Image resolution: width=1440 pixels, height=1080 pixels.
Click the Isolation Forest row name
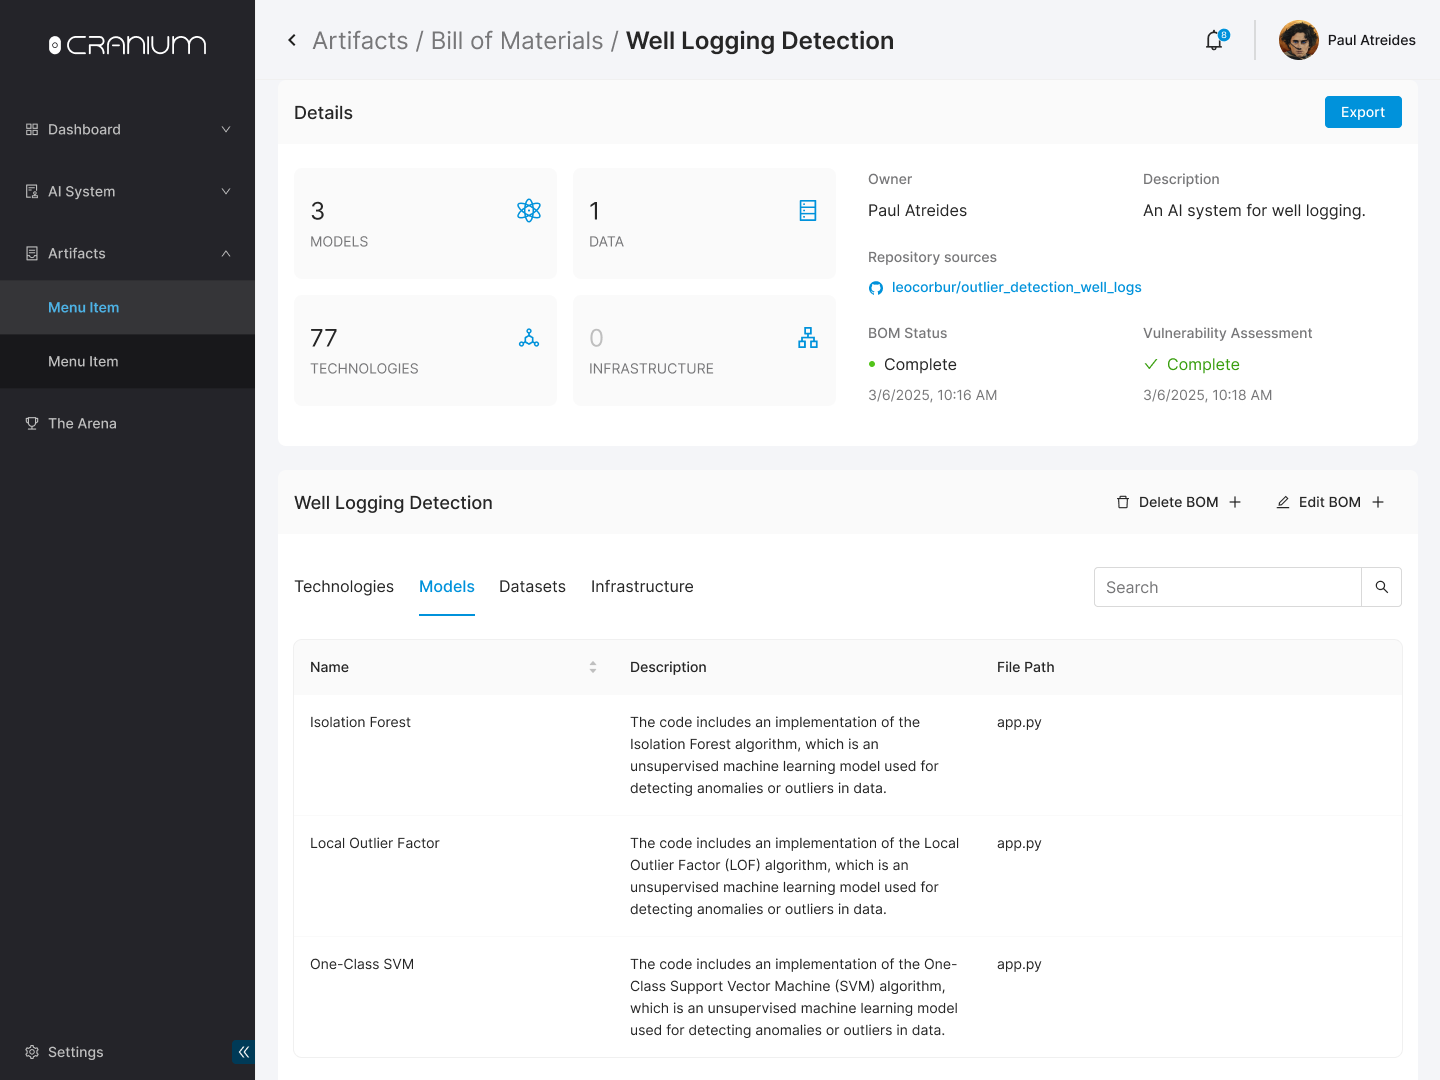click(x=360, y=722)
